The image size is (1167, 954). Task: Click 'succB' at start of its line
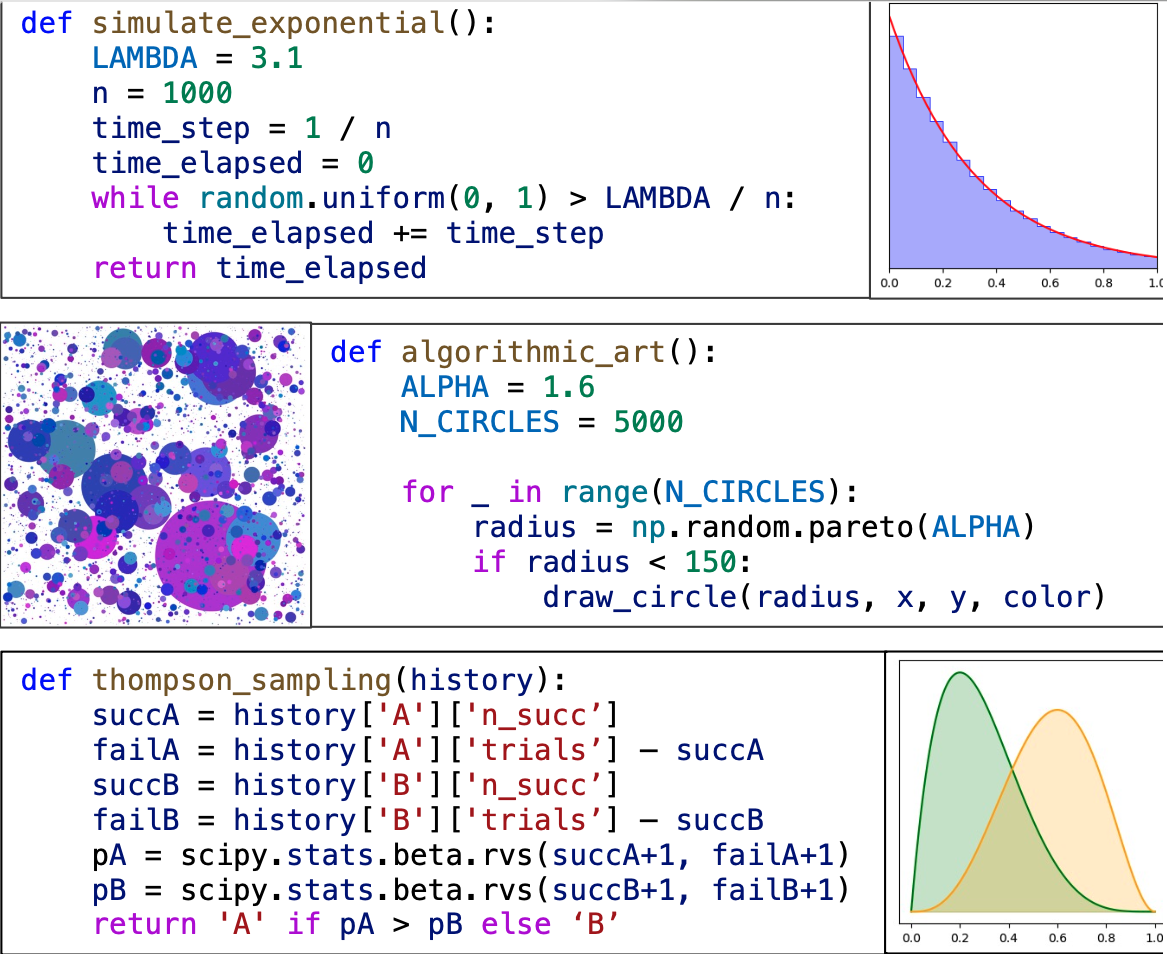[x=135, y=785]
